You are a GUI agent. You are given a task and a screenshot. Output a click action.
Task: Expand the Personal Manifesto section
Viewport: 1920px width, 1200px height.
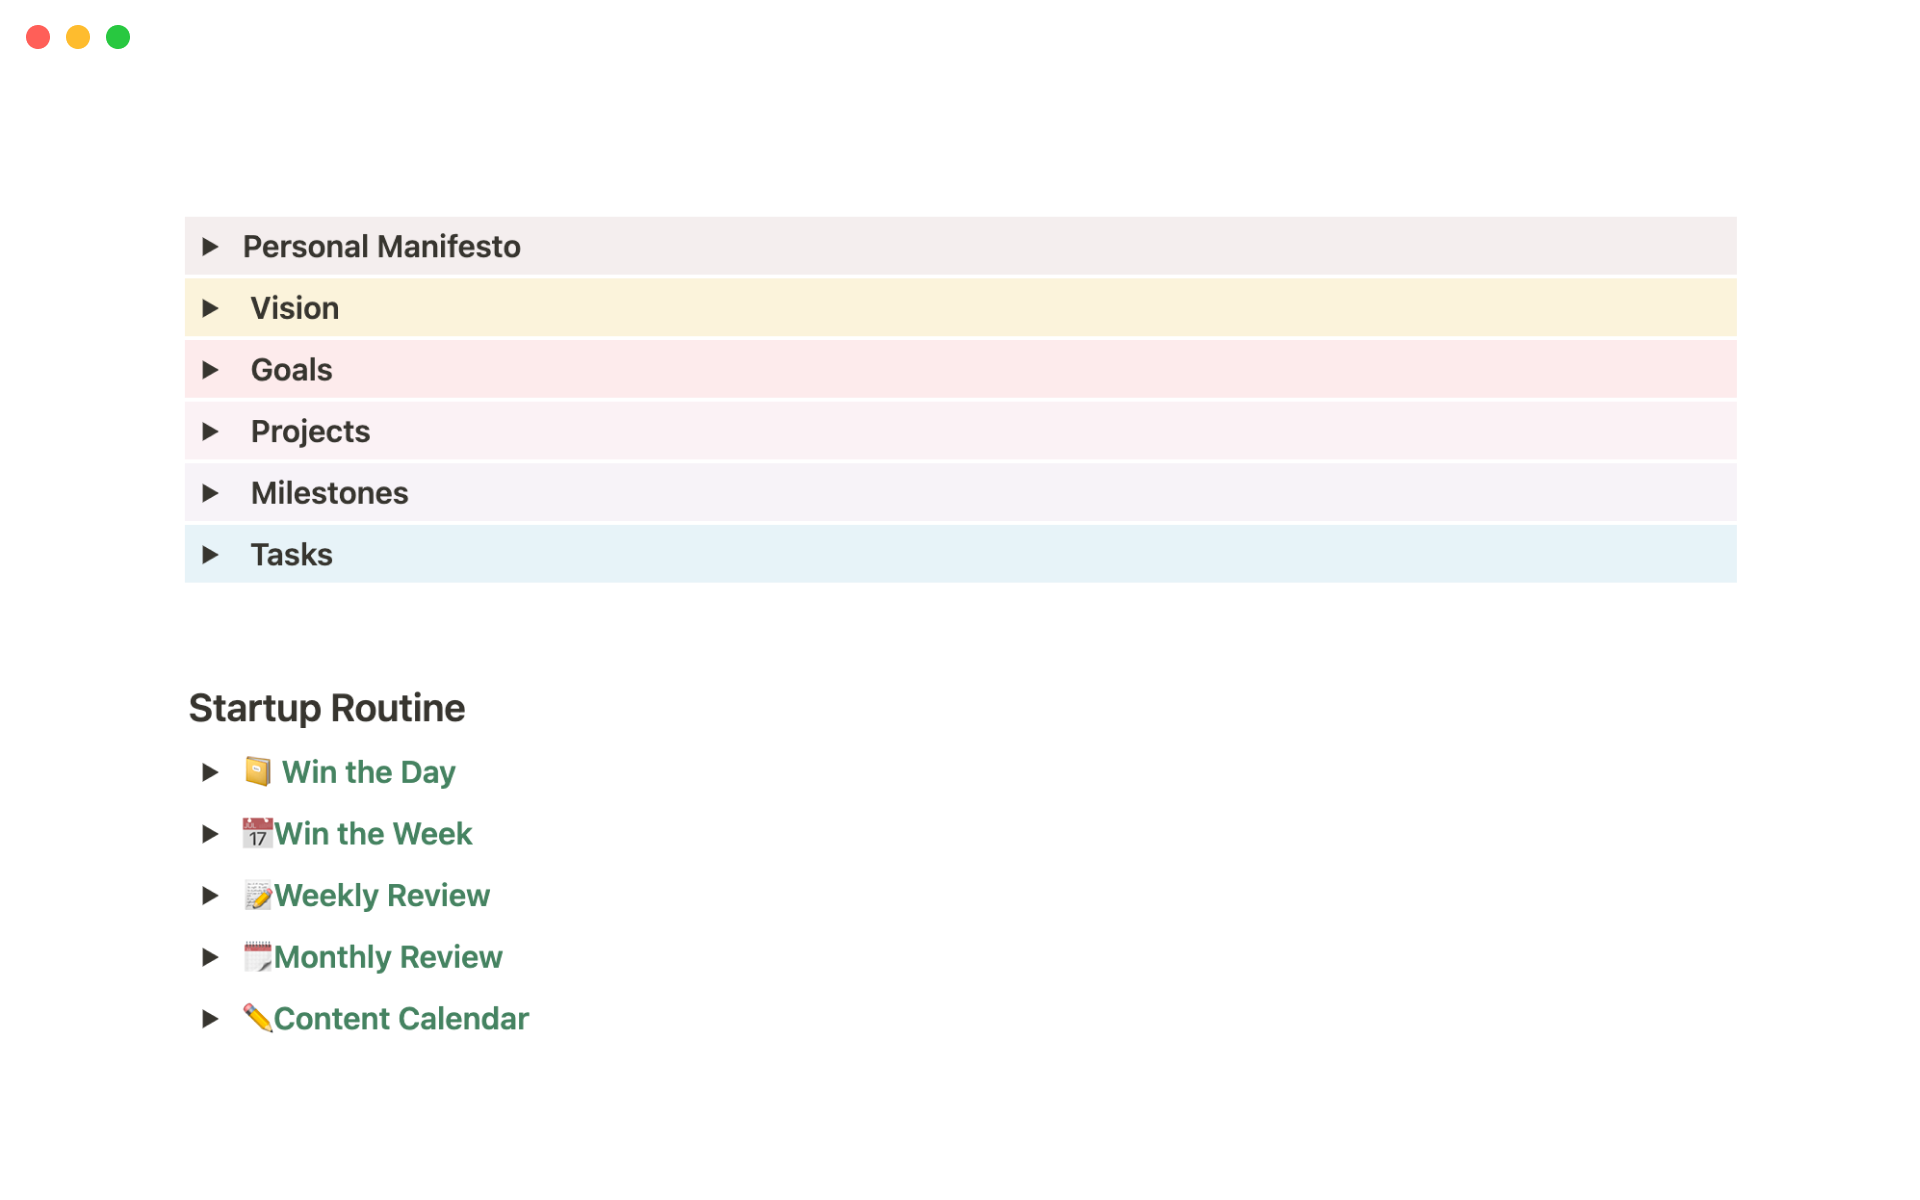point(211,246)
